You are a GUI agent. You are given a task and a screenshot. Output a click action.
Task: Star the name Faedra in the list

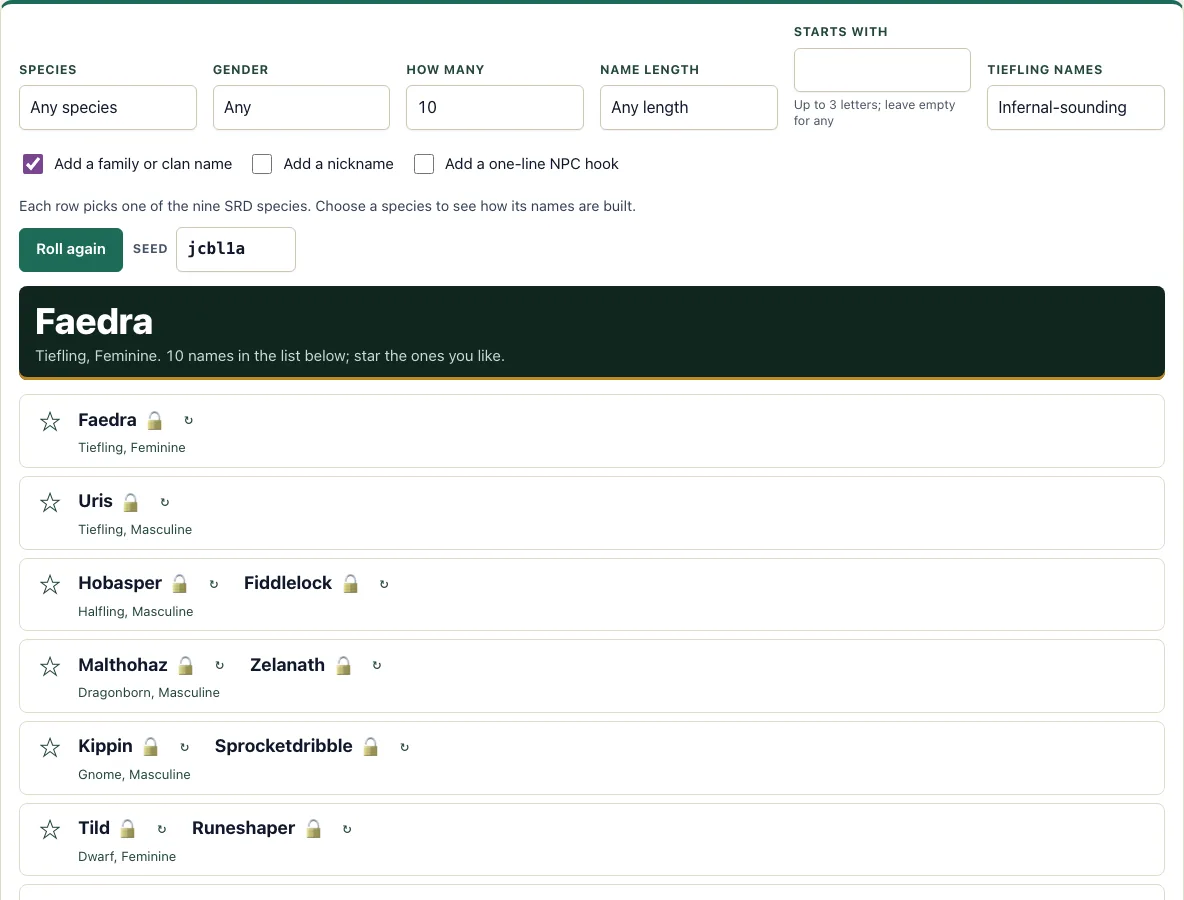coord(50,421)
